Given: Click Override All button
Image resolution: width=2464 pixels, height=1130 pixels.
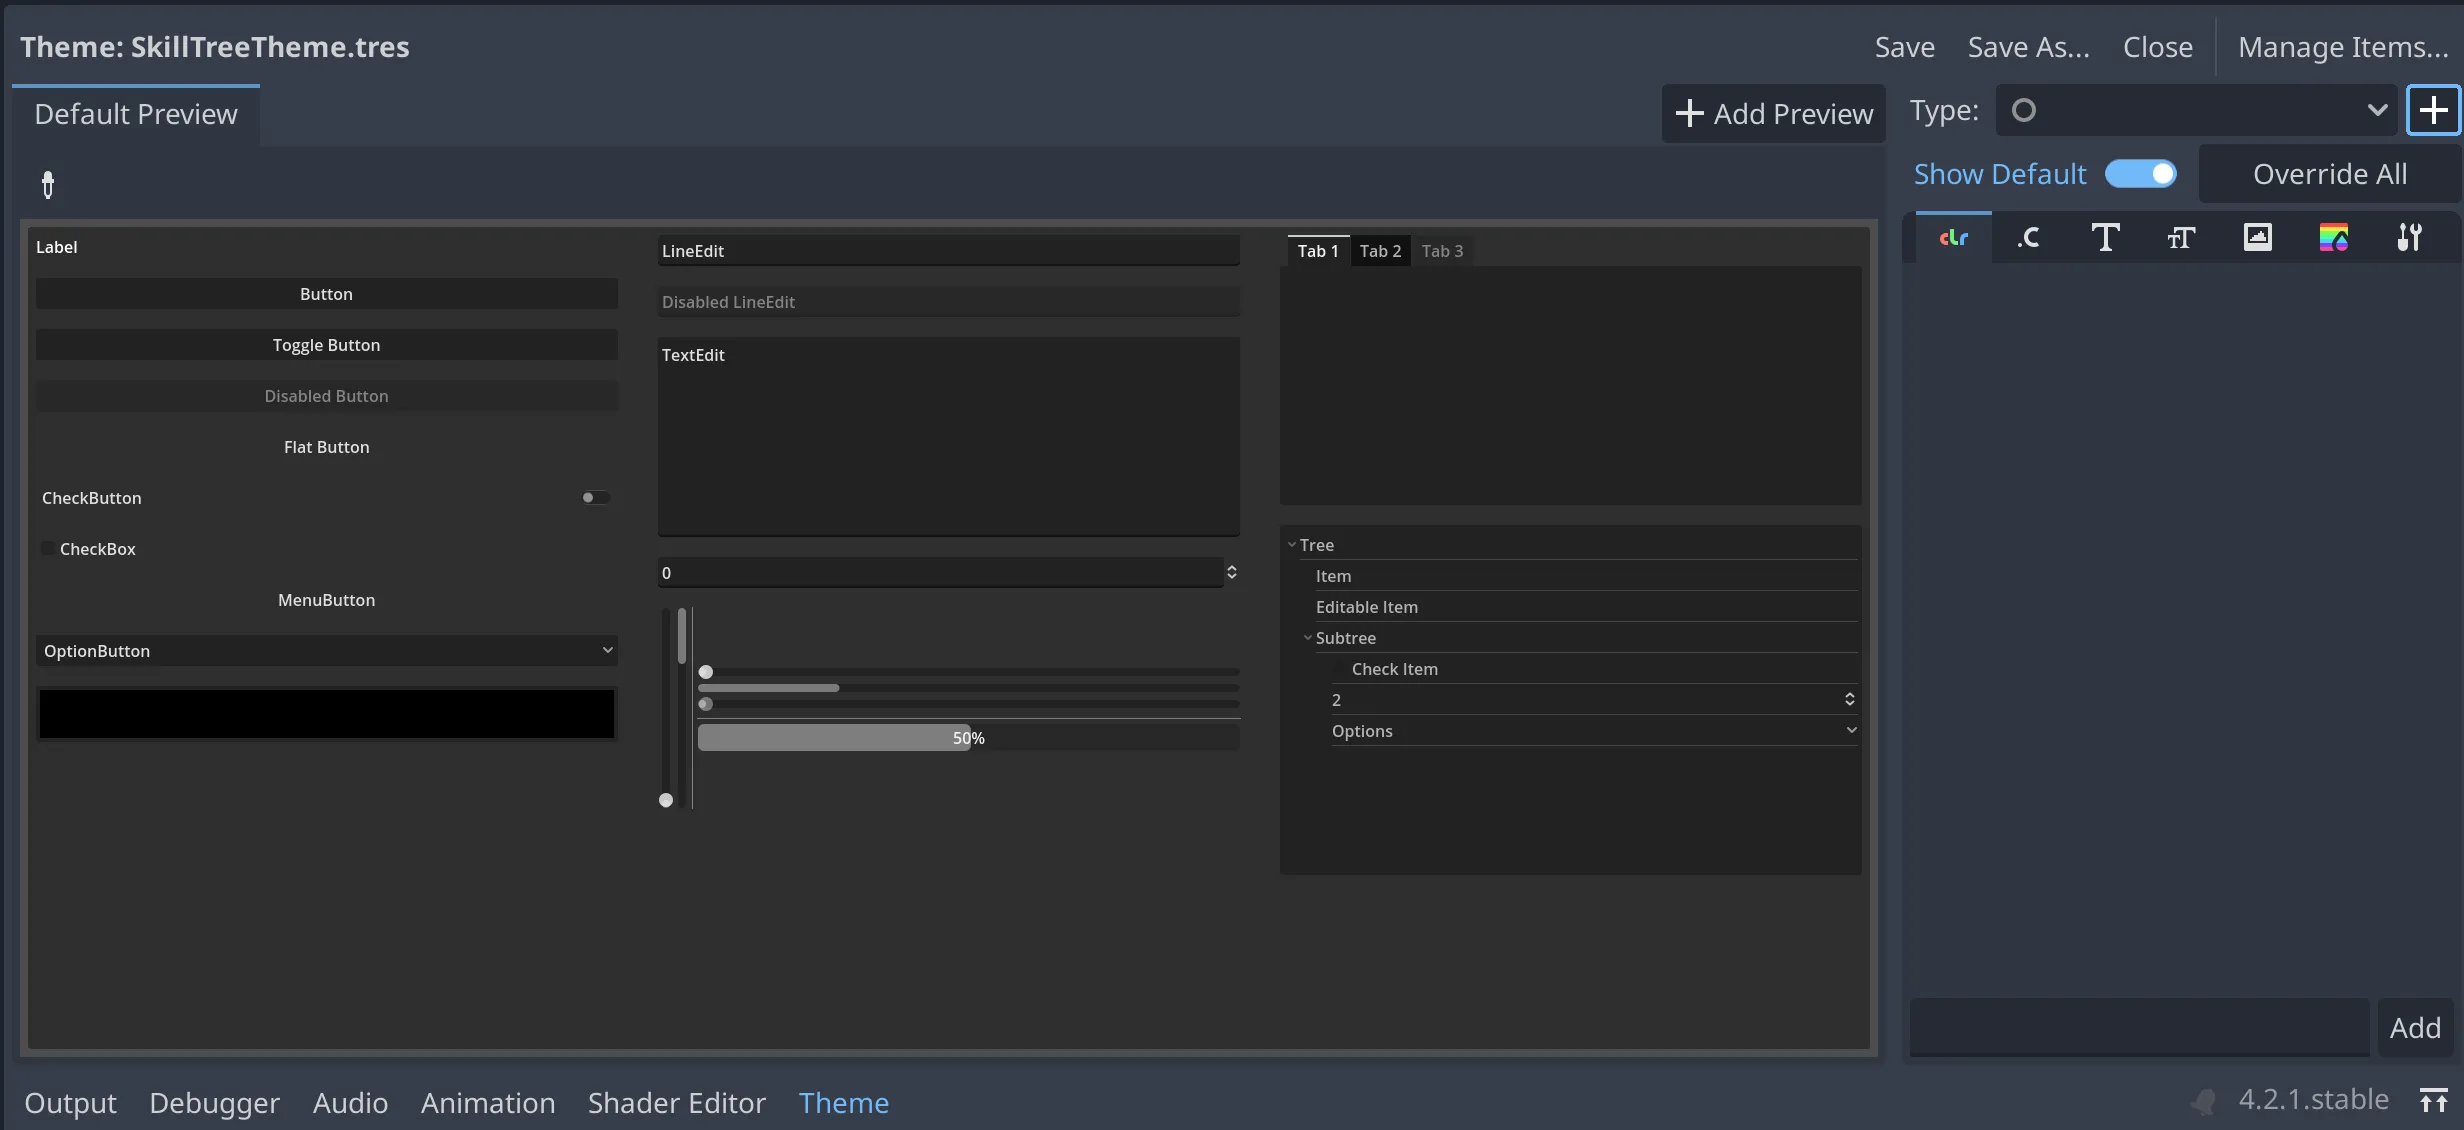Looking at the screenshot, I should [2329, 174].
